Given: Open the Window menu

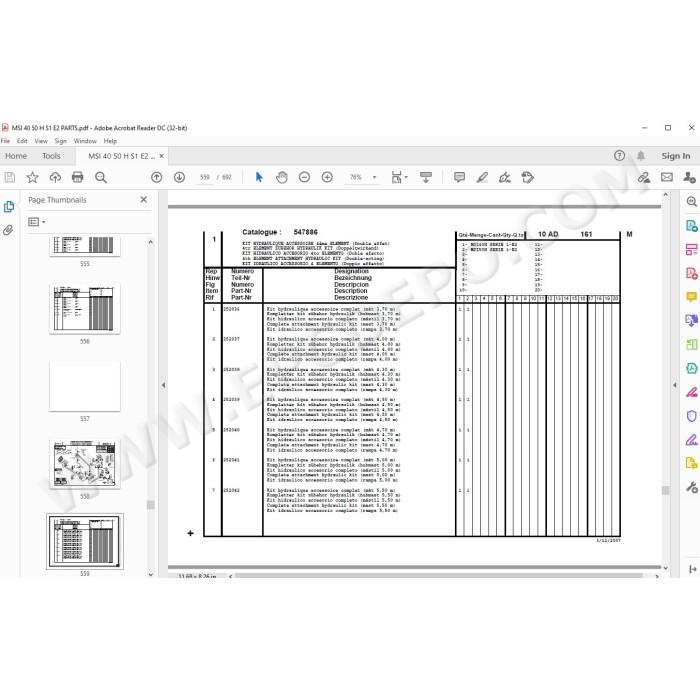Looking at the screenshot, I should 85,141.
